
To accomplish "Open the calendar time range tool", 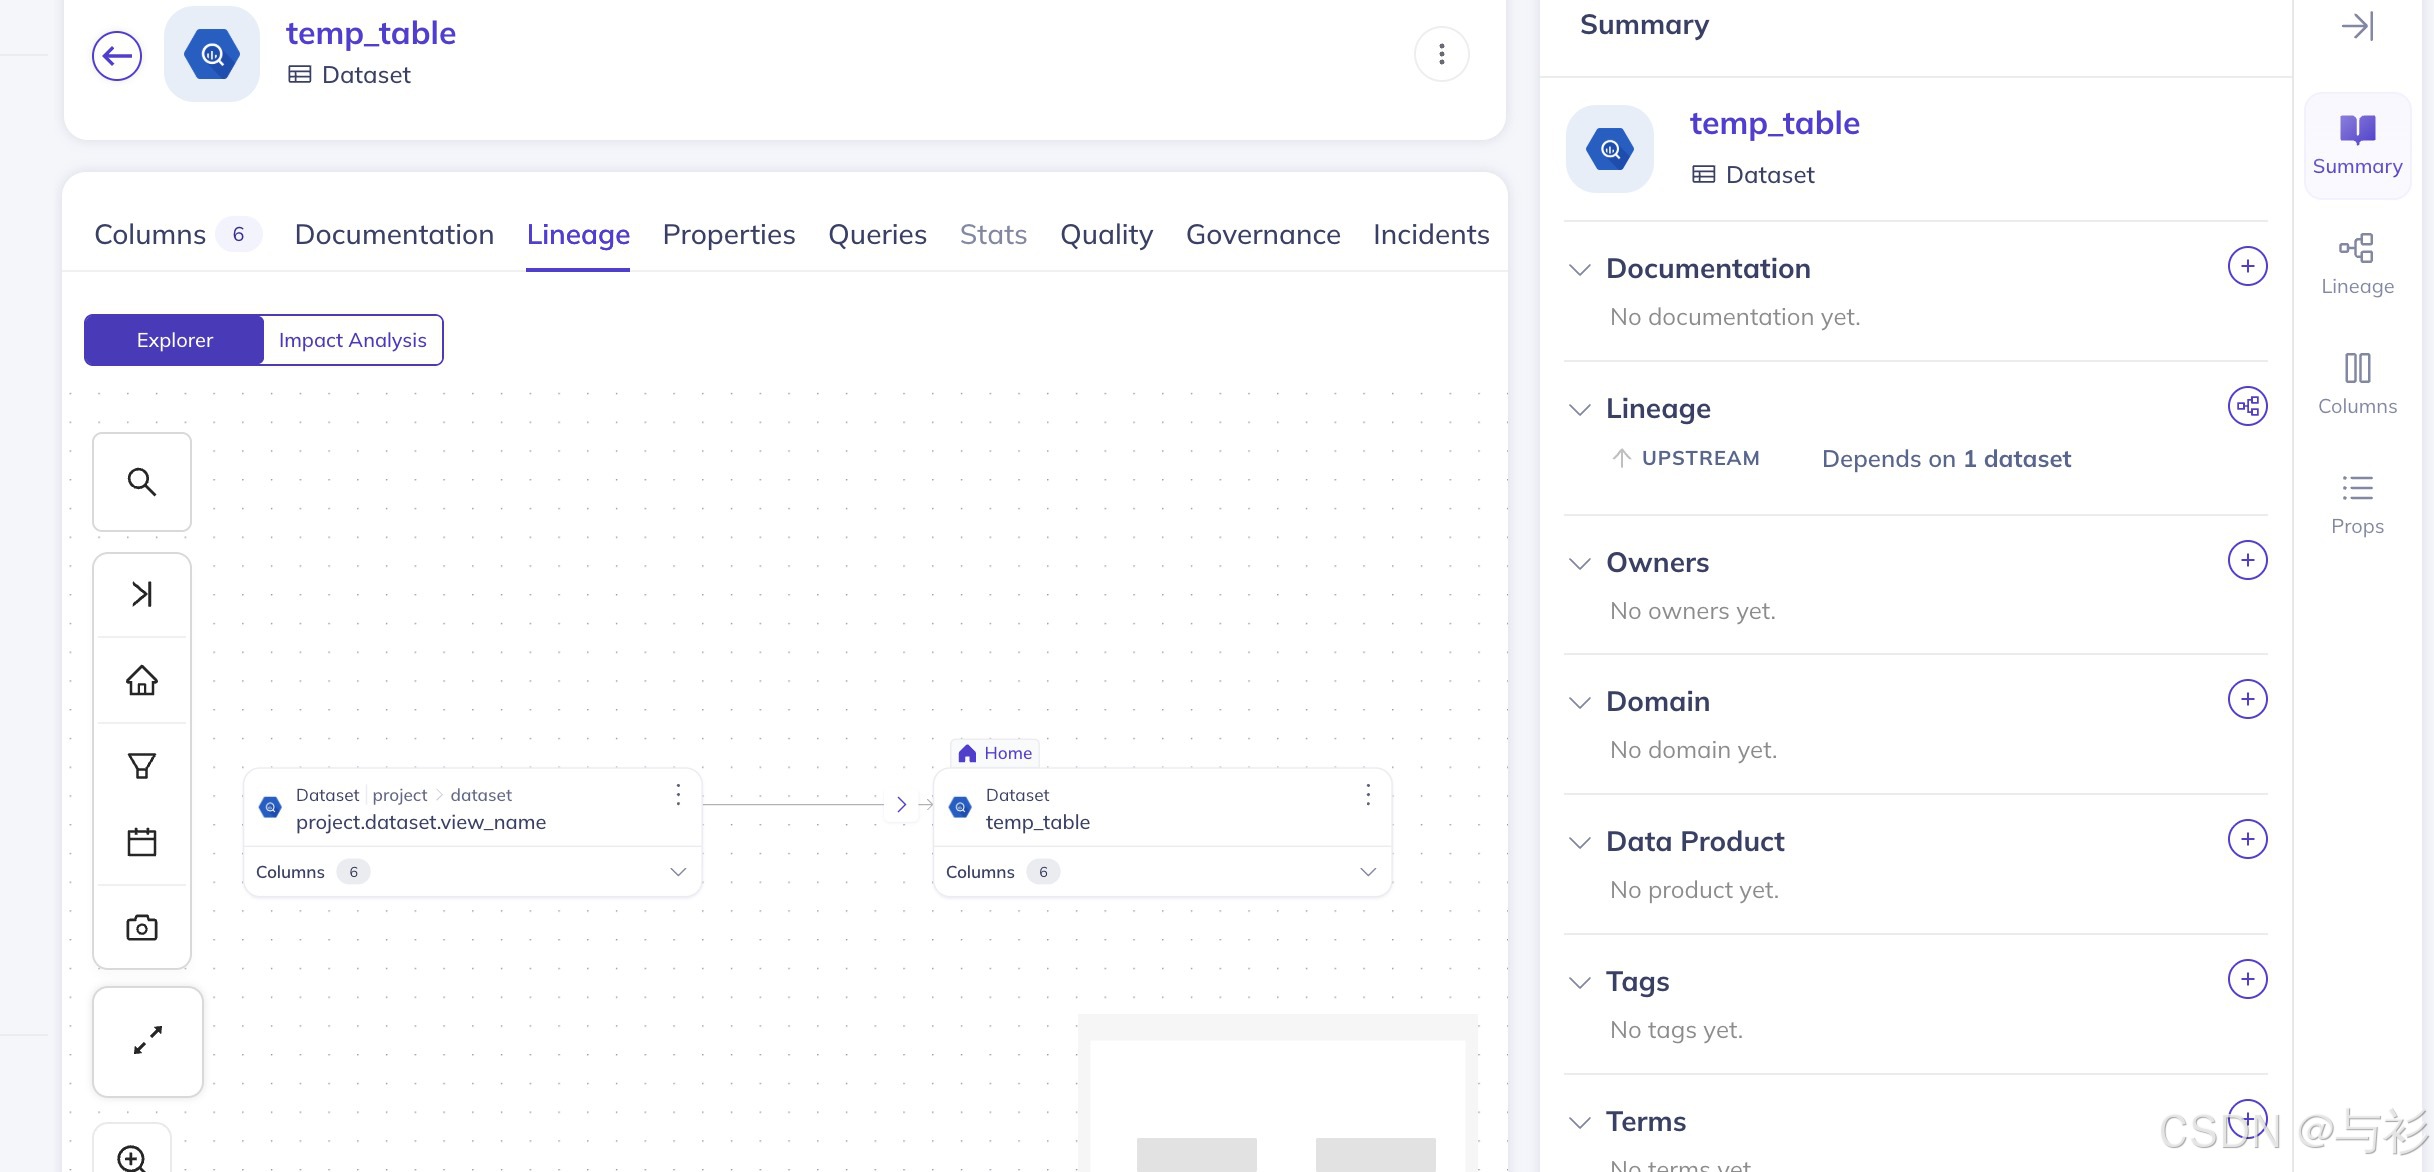I will tap(142, 842).
